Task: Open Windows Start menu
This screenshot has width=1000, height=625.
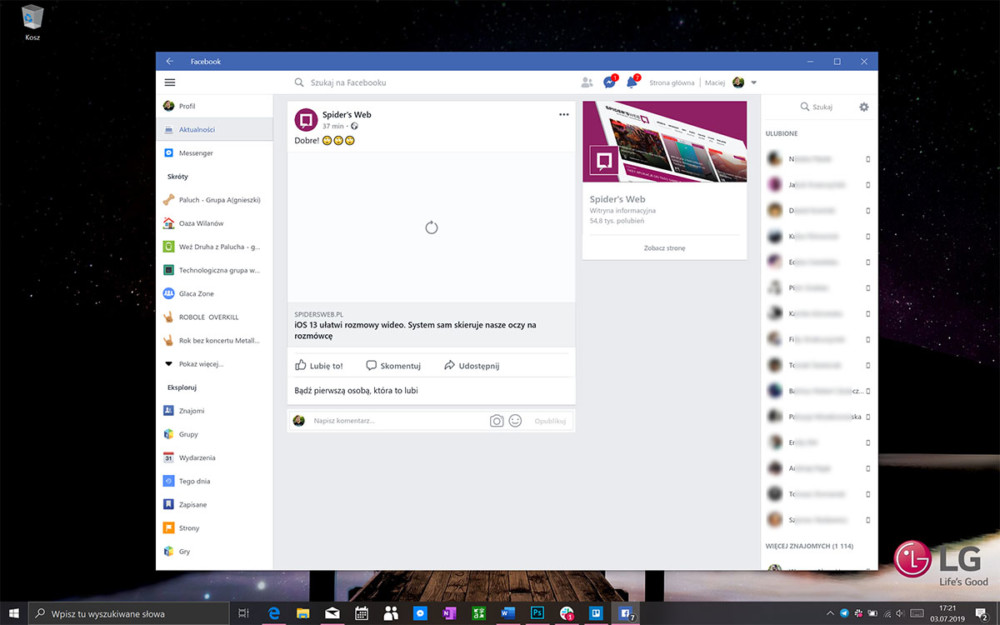Action: click(14, 614)
